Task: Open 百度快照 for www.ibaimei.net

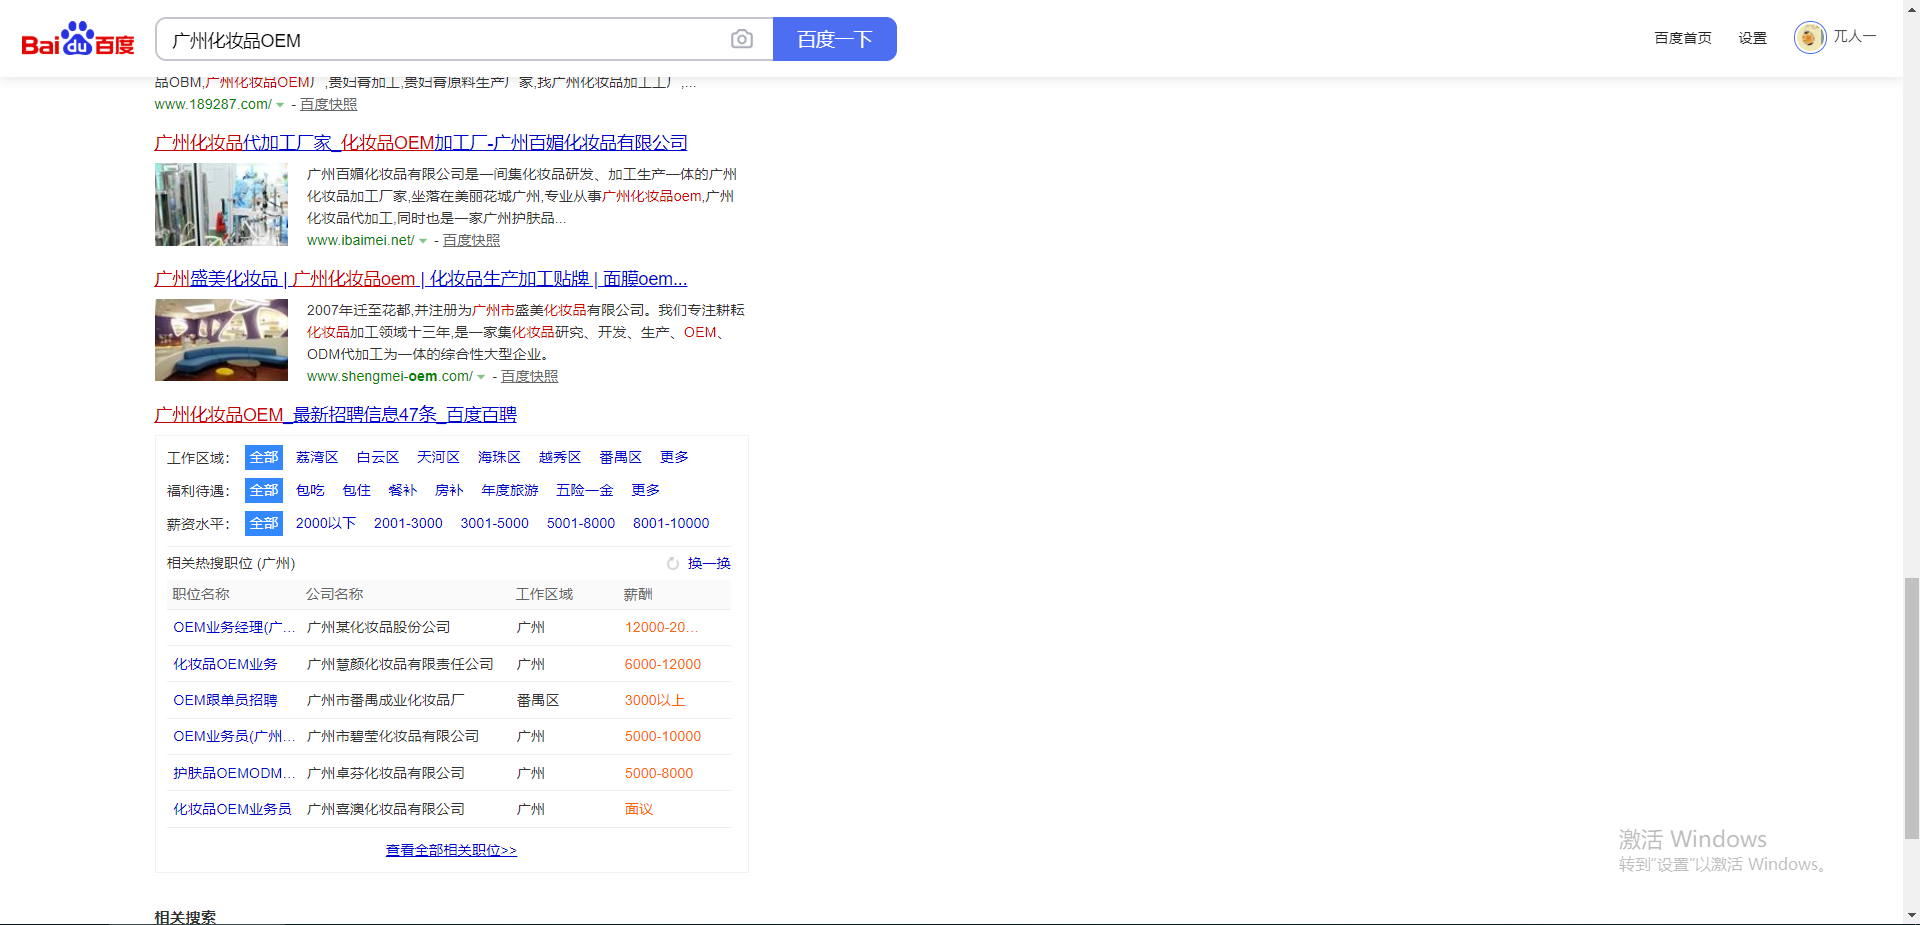Action: click(x=471, y=240)
